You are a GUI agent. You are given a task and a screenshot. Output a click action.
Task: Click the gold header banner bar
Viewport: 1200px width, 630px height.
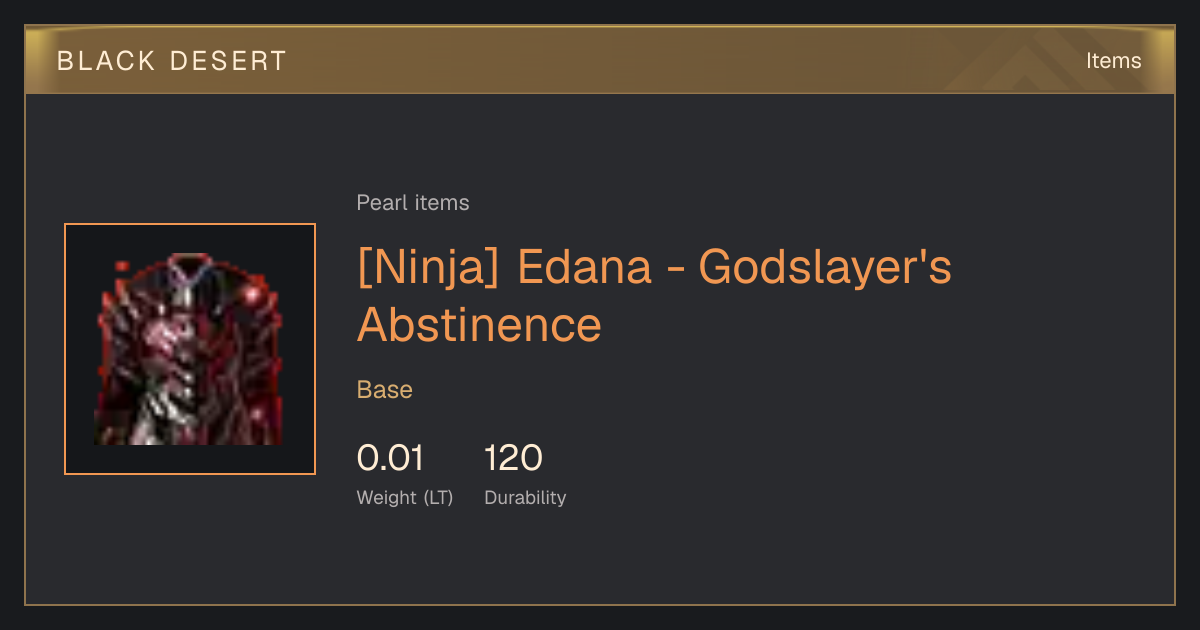[600, 60]
